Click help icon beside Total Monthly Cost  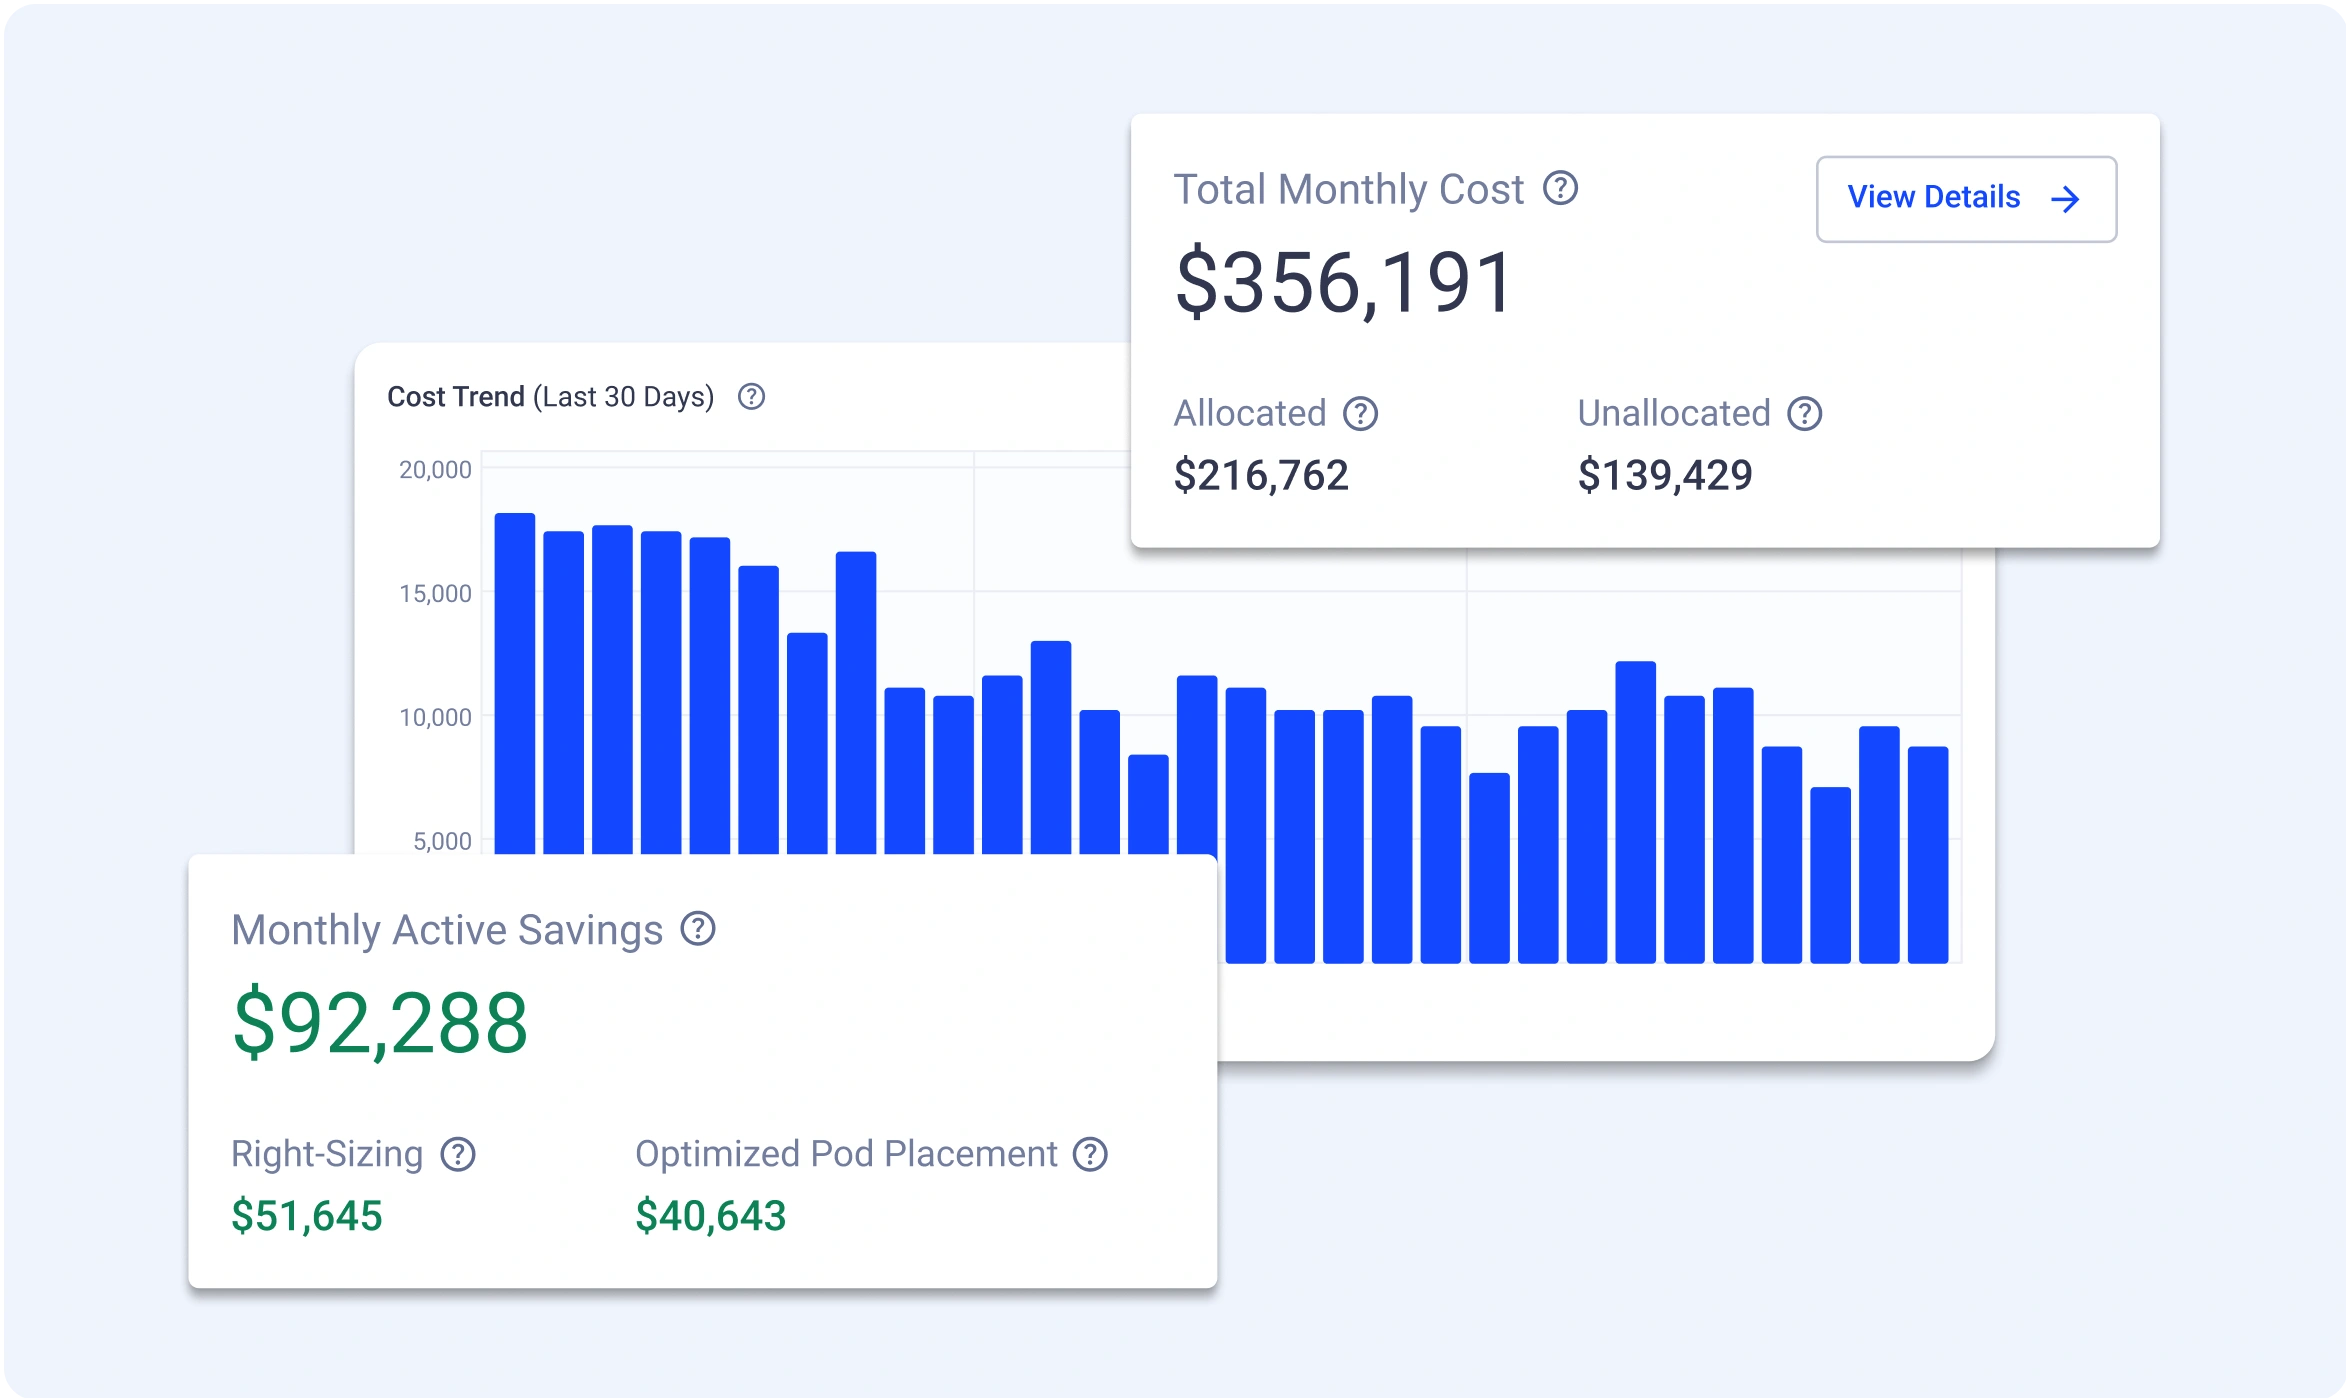(x=1560, y=188)
